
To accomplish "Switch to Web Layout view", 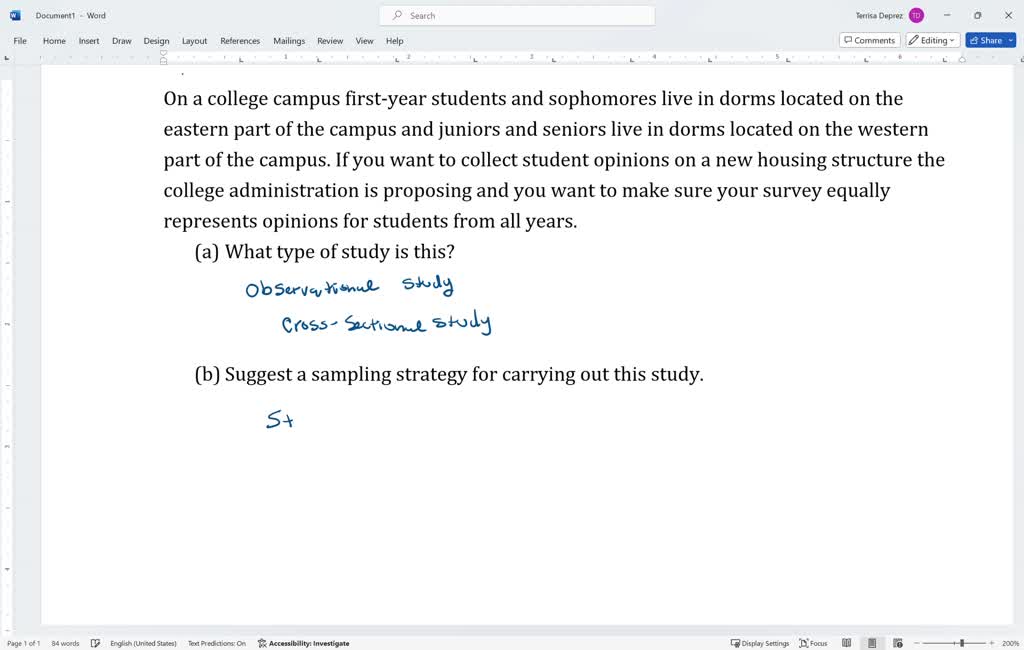I will [x=898, y=643].
